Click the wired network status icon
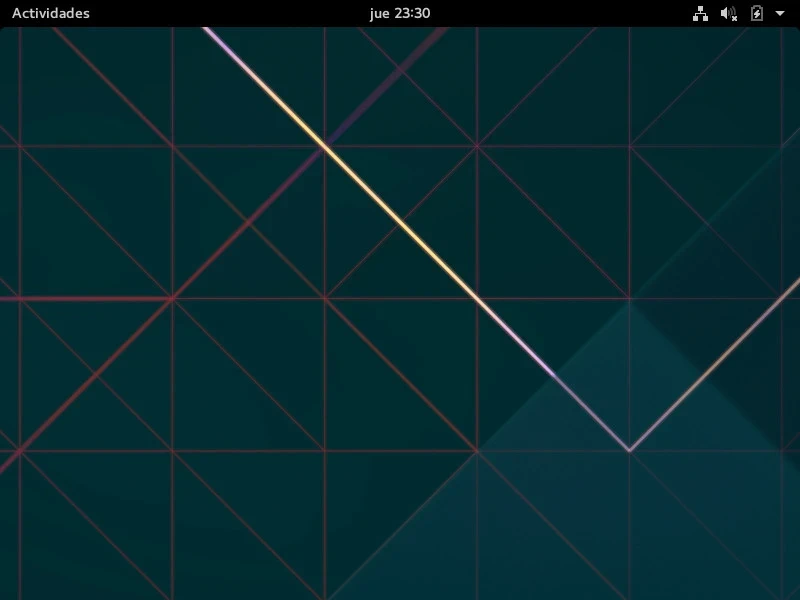The height and width of the screenshot is (600, 800). (x=700, y=13)
